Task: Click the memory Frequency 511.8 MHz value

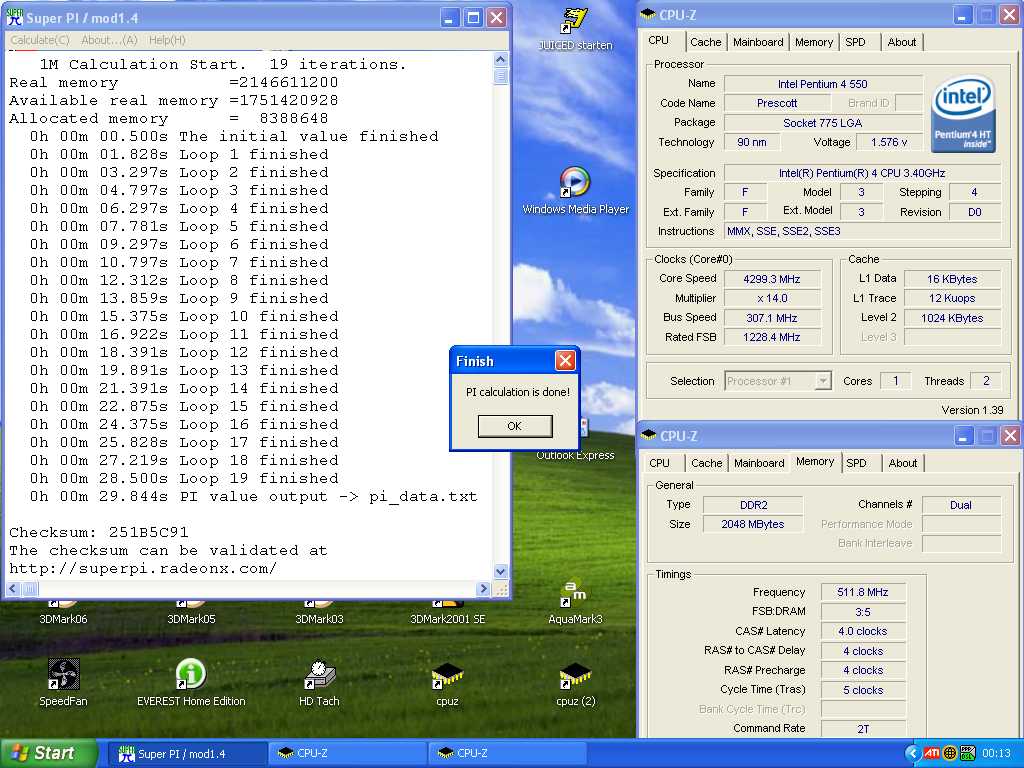Action: click(863, 592)
